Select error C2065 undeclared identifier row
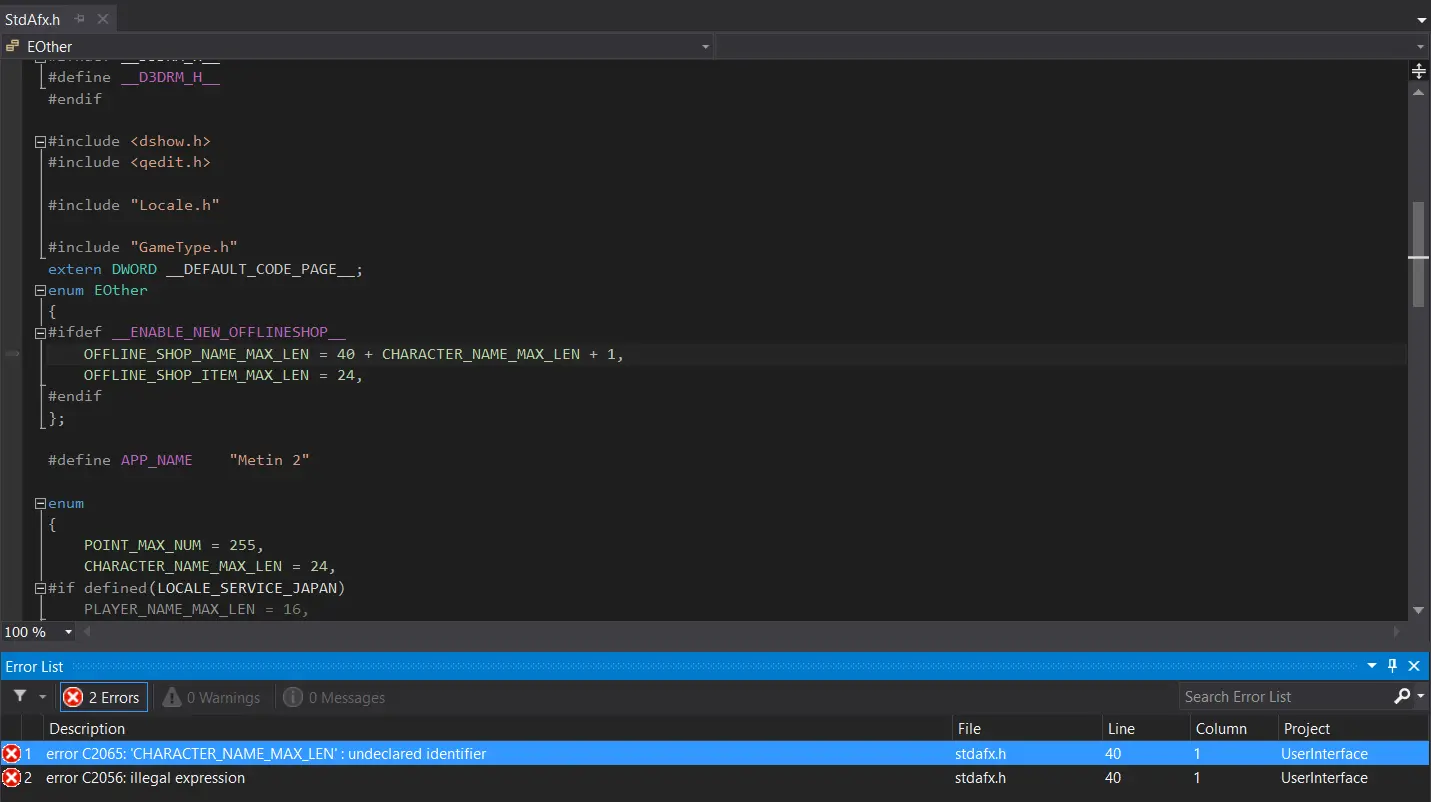The width and height of the screenshot is (1431, 802). tap(715, 753)
